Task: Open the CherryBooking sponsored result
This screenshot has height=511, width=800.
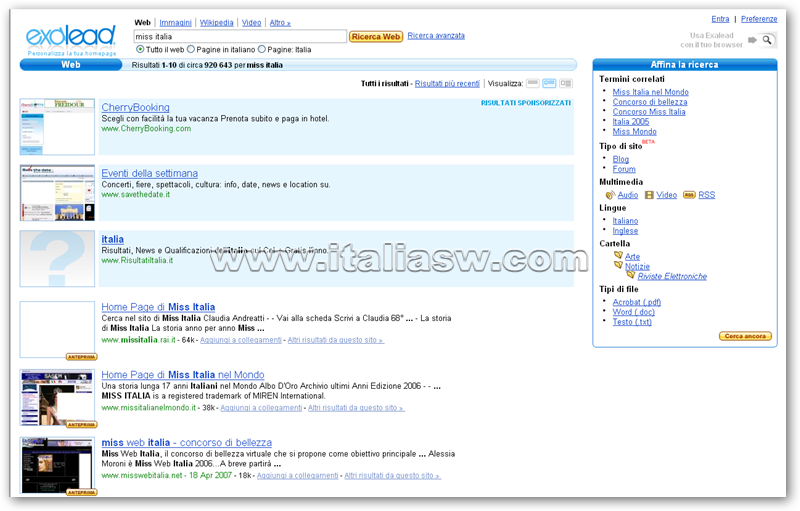Action: 135,107
